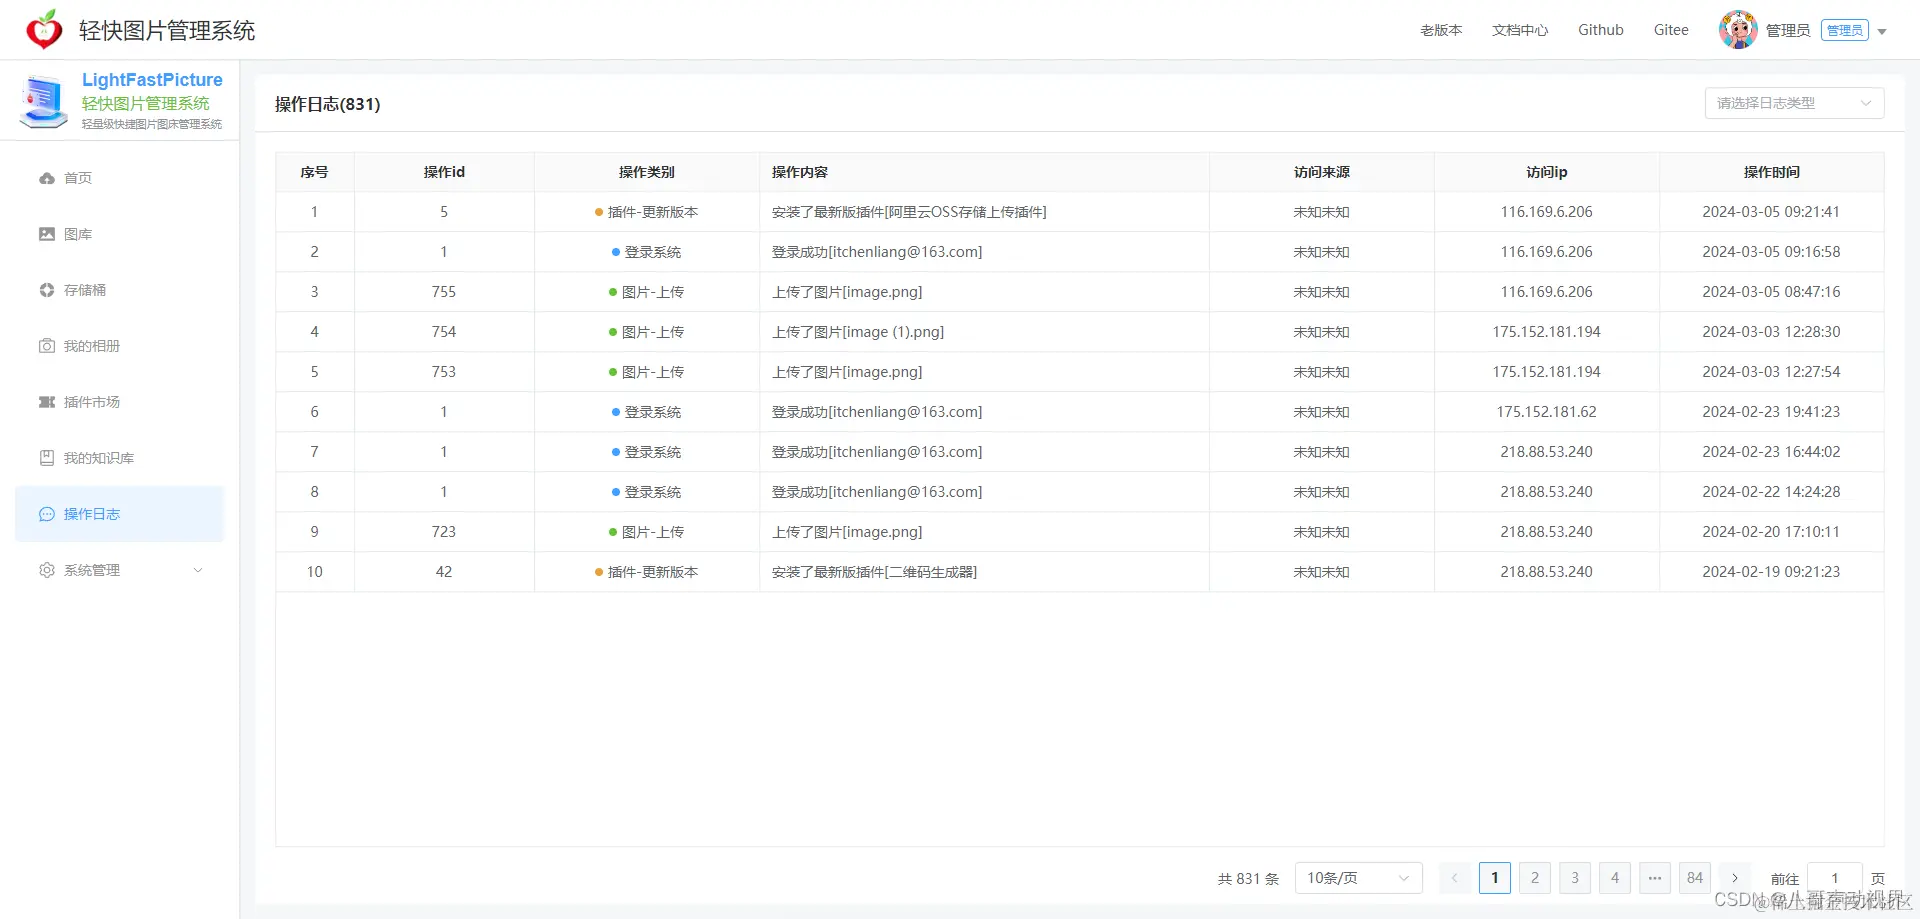The width and height of the screenshot is (1920, 919).
Task: Click the 操作类别 column header
Action: tap(647, 172)
